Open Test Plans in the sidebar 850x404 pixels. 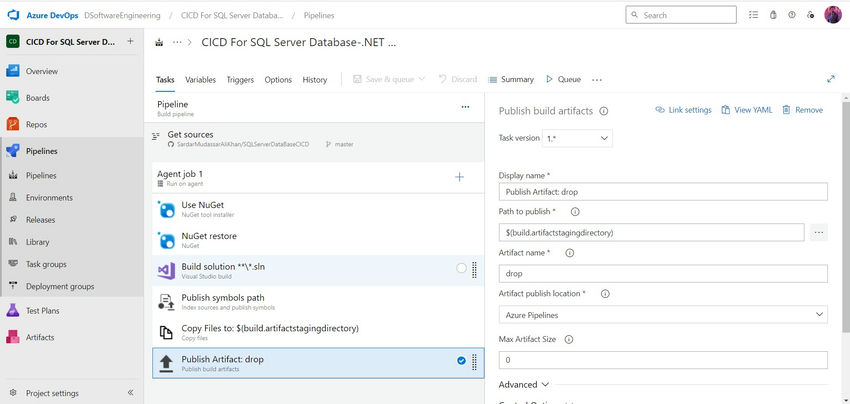(x=42, y=310)
